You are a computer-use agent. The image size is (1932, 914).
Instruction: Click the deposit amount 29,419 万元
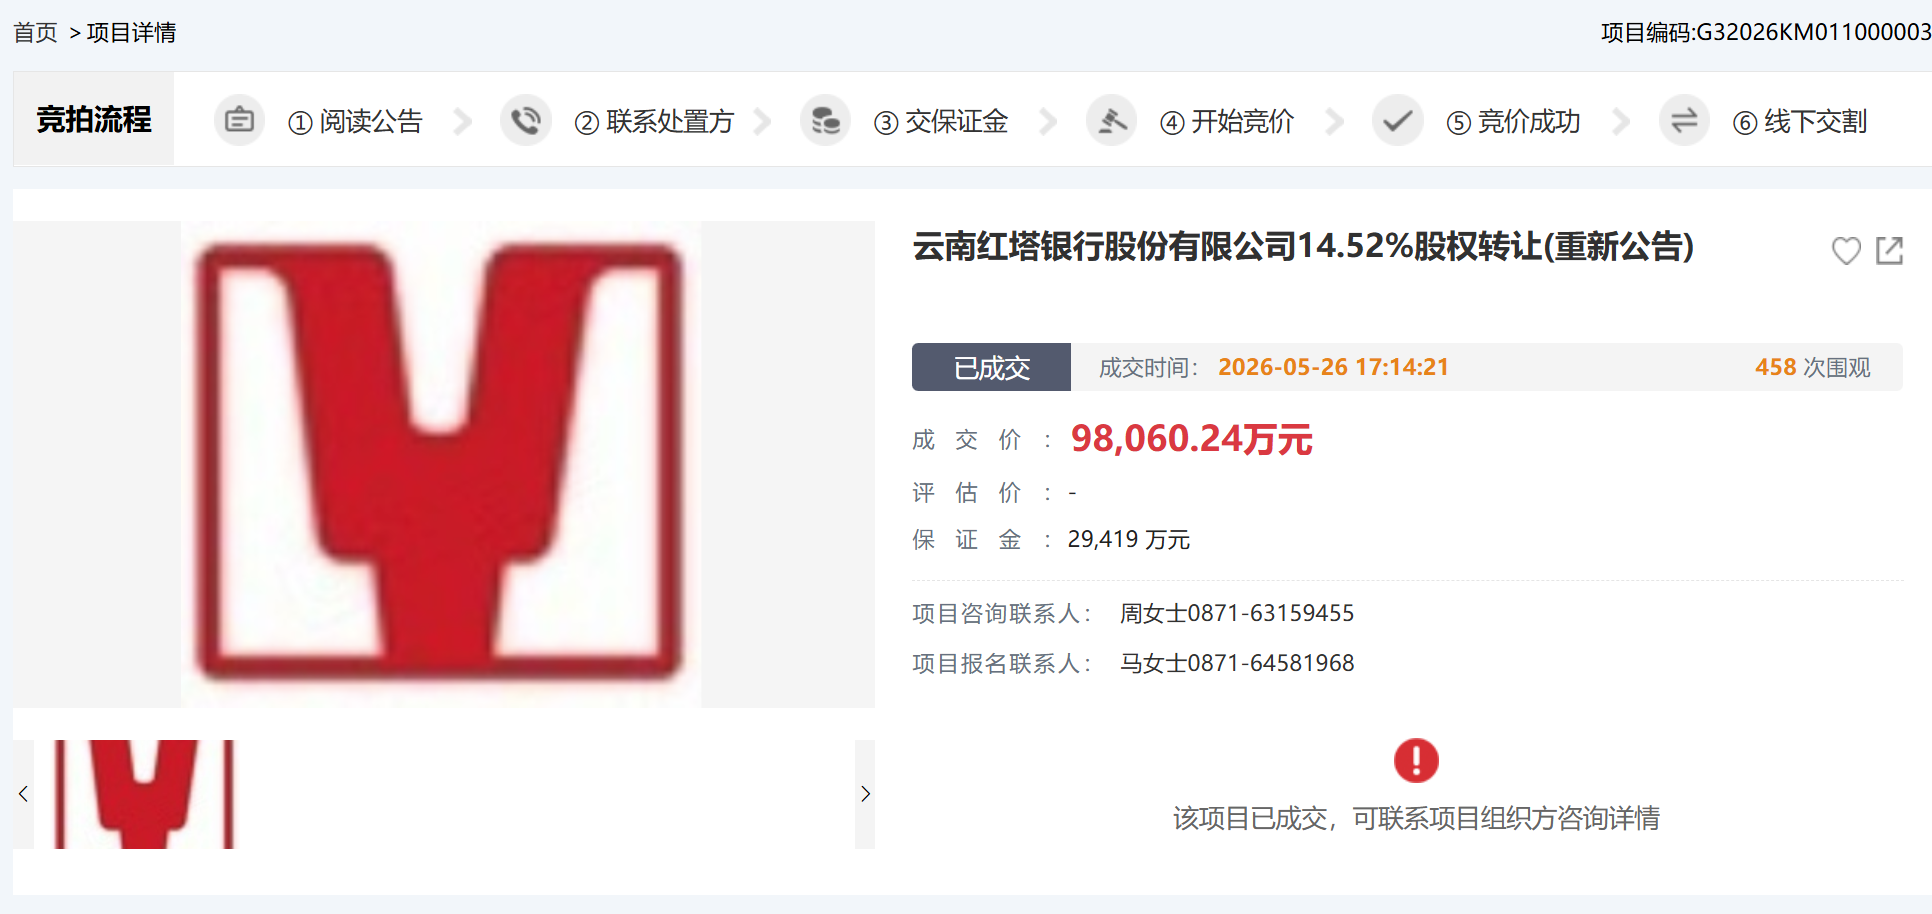pos(1129,539)
